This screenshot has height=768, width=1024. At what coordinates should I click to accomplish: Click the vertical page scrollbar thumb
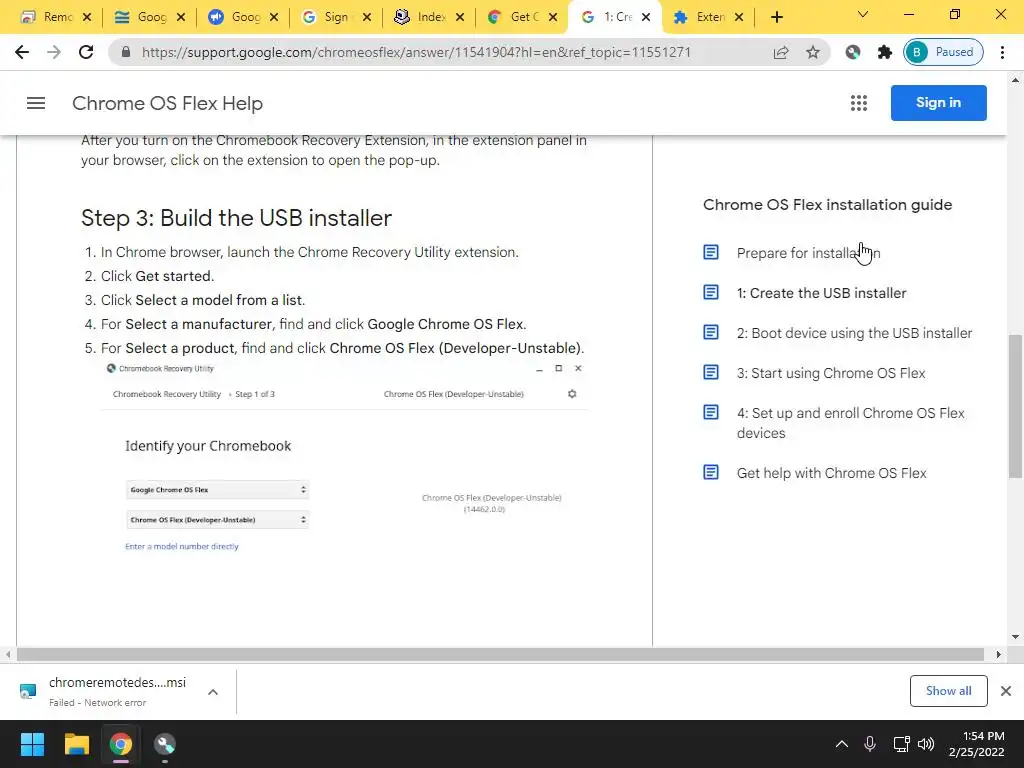[1016, 406]
